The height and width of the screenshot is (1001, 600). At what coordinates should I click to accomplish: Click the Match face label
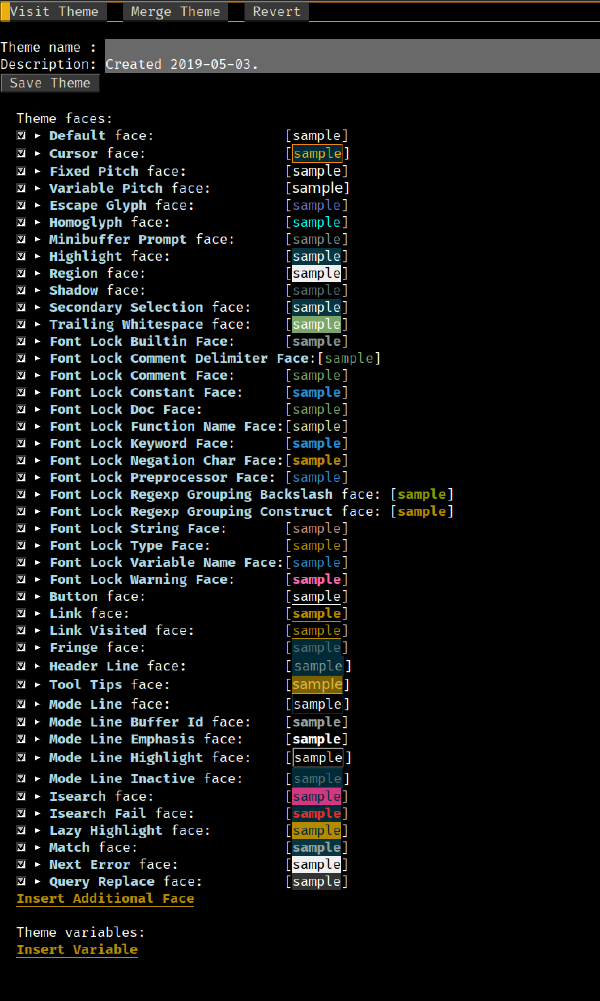(x=93, y=848)
